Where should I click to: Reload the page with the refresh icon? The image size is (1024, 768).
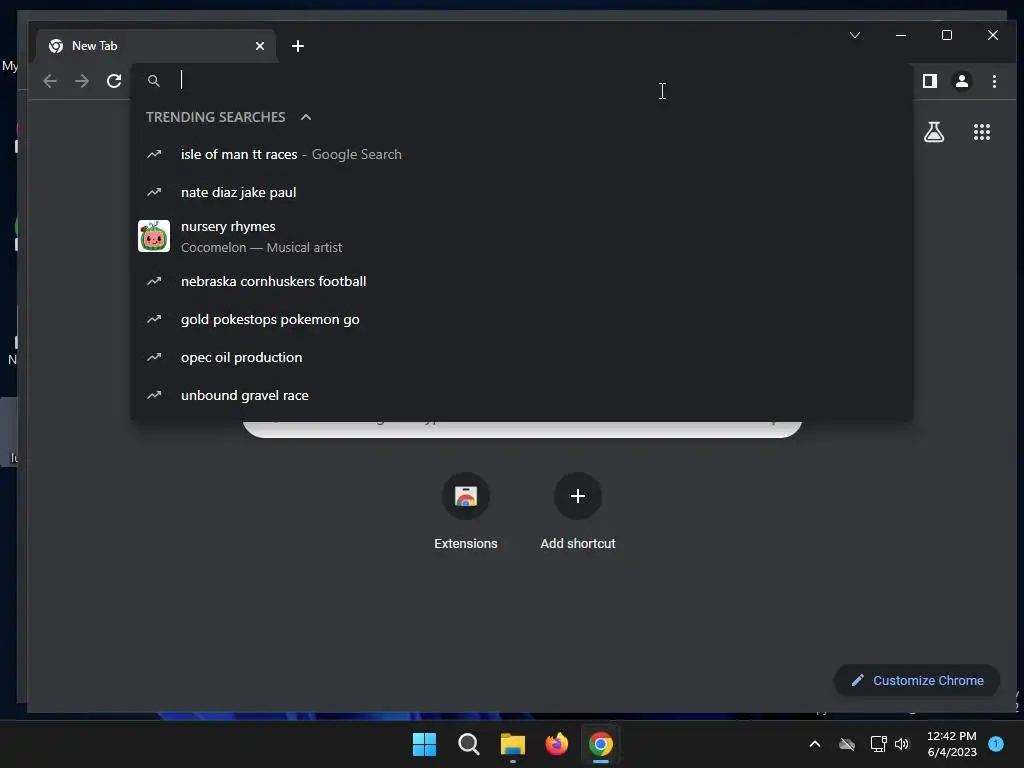click(x=114, y=81)
